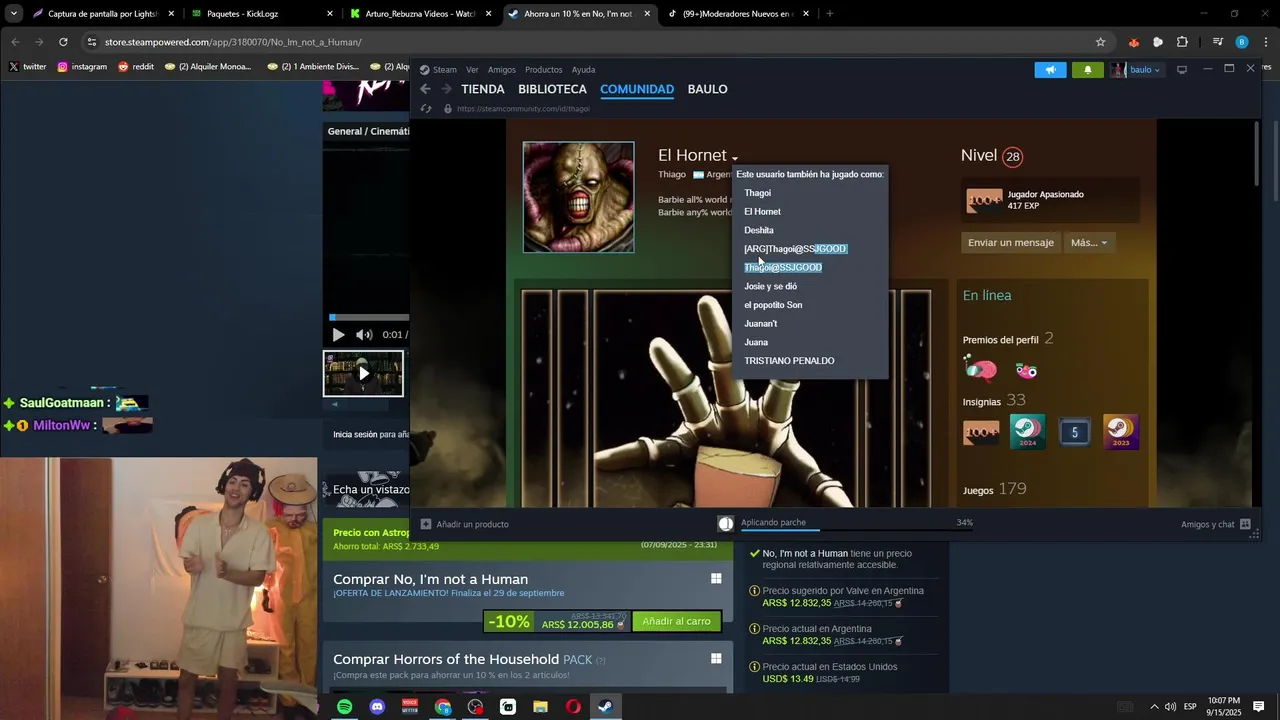Viewport: 1280px width, 720px height.
Task: Open the Steam 2024 badge
Action: [1027, 432]
